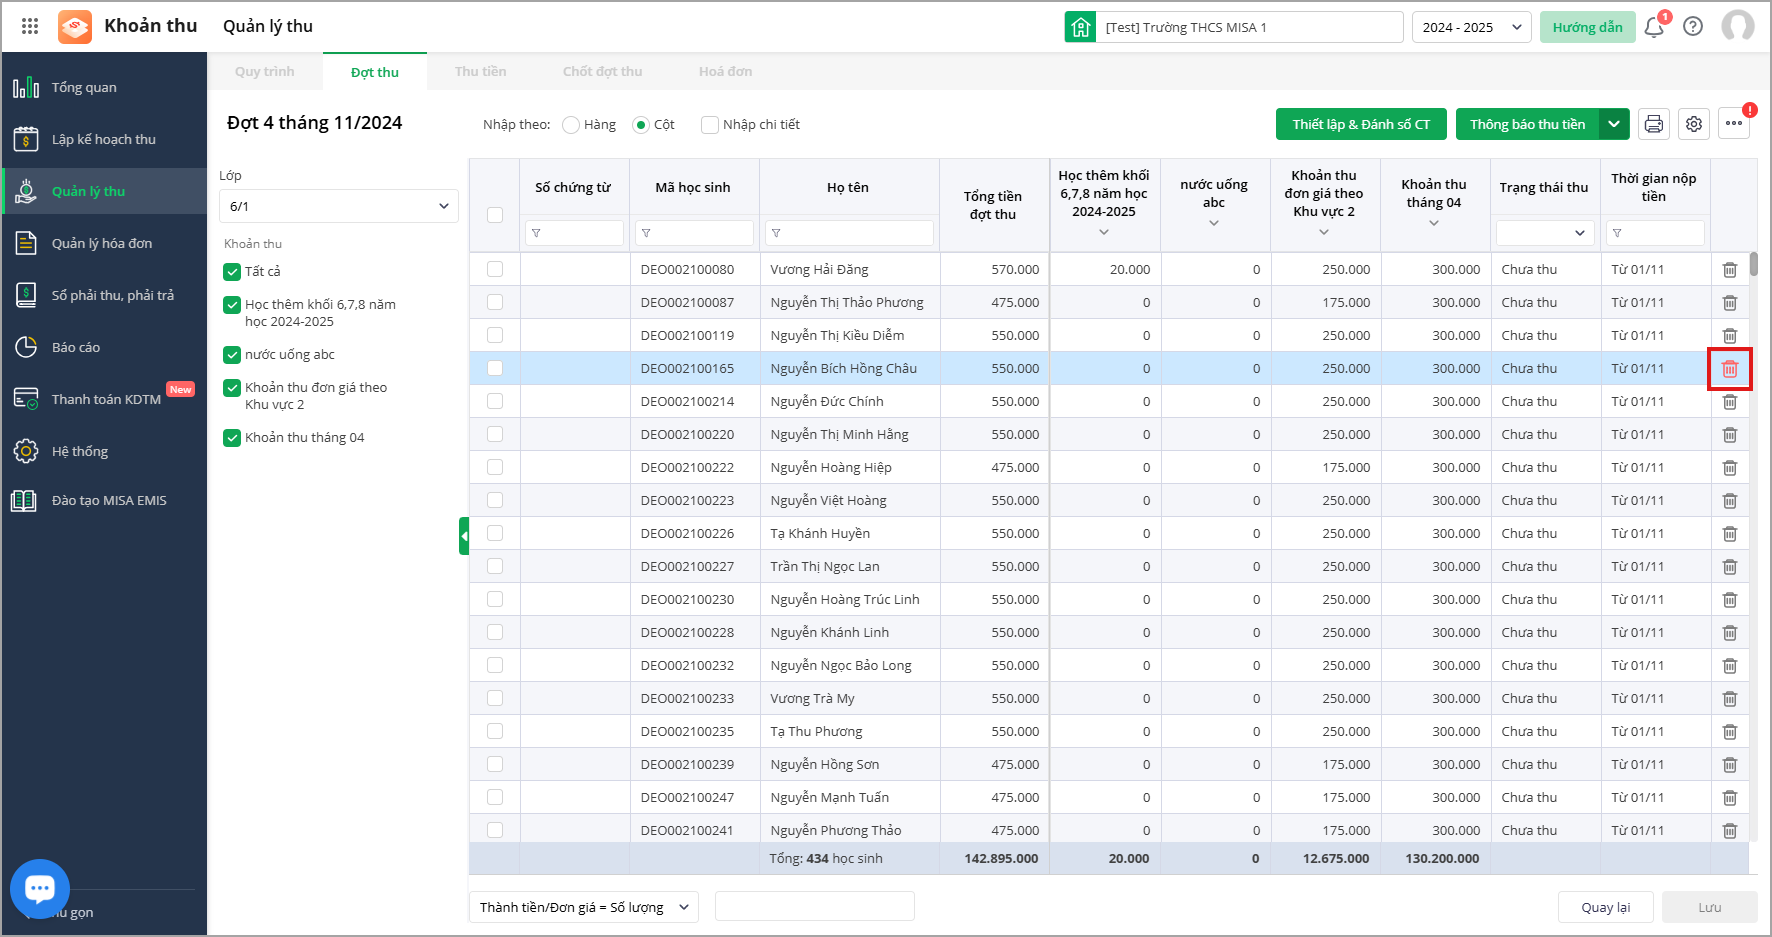Open the notification bell
Viewport: 1772px width, 937px height.
pos(1653,27)
